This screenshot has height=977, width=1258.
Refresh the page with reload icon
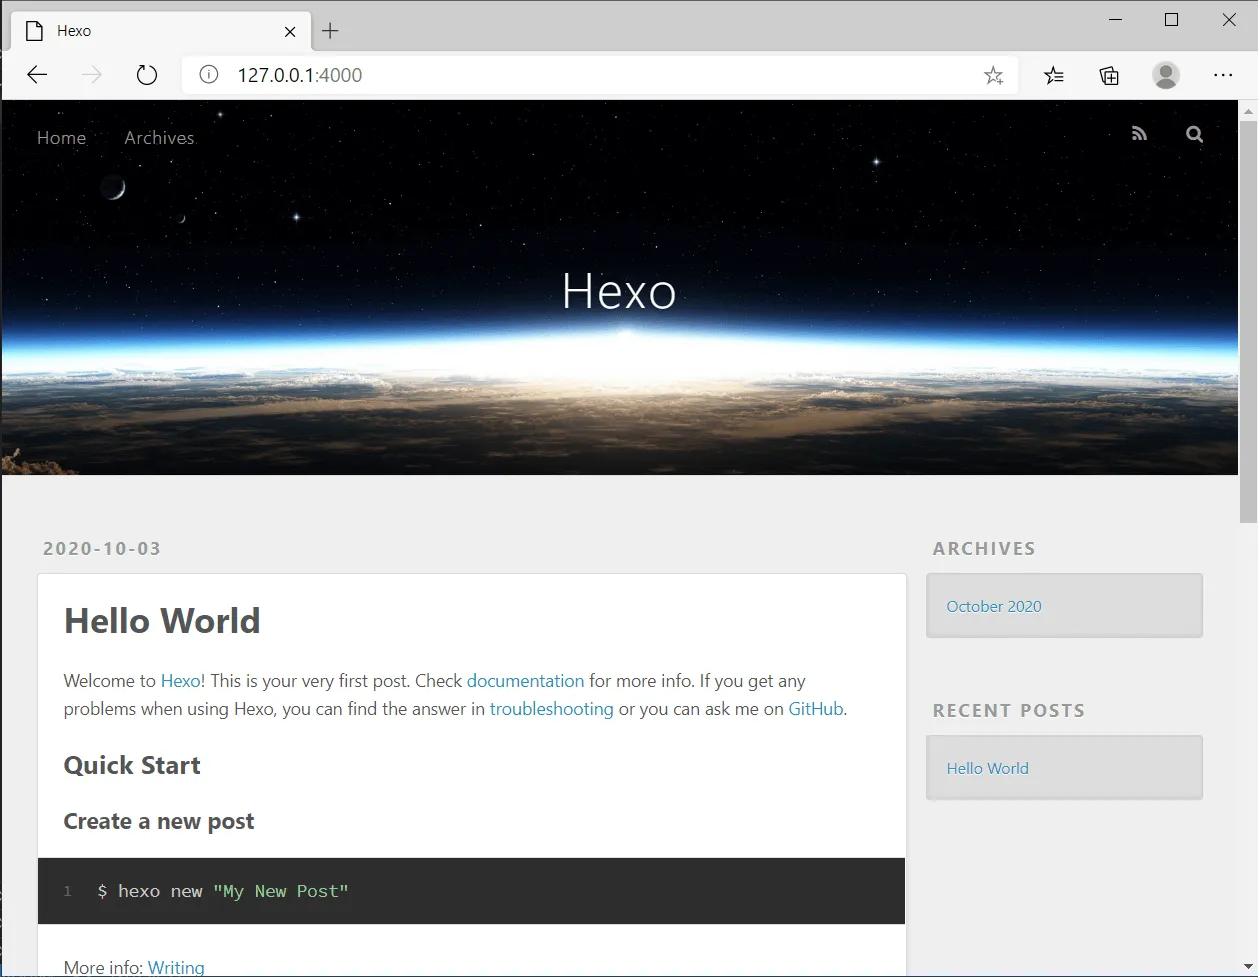(x=147, y=75)
